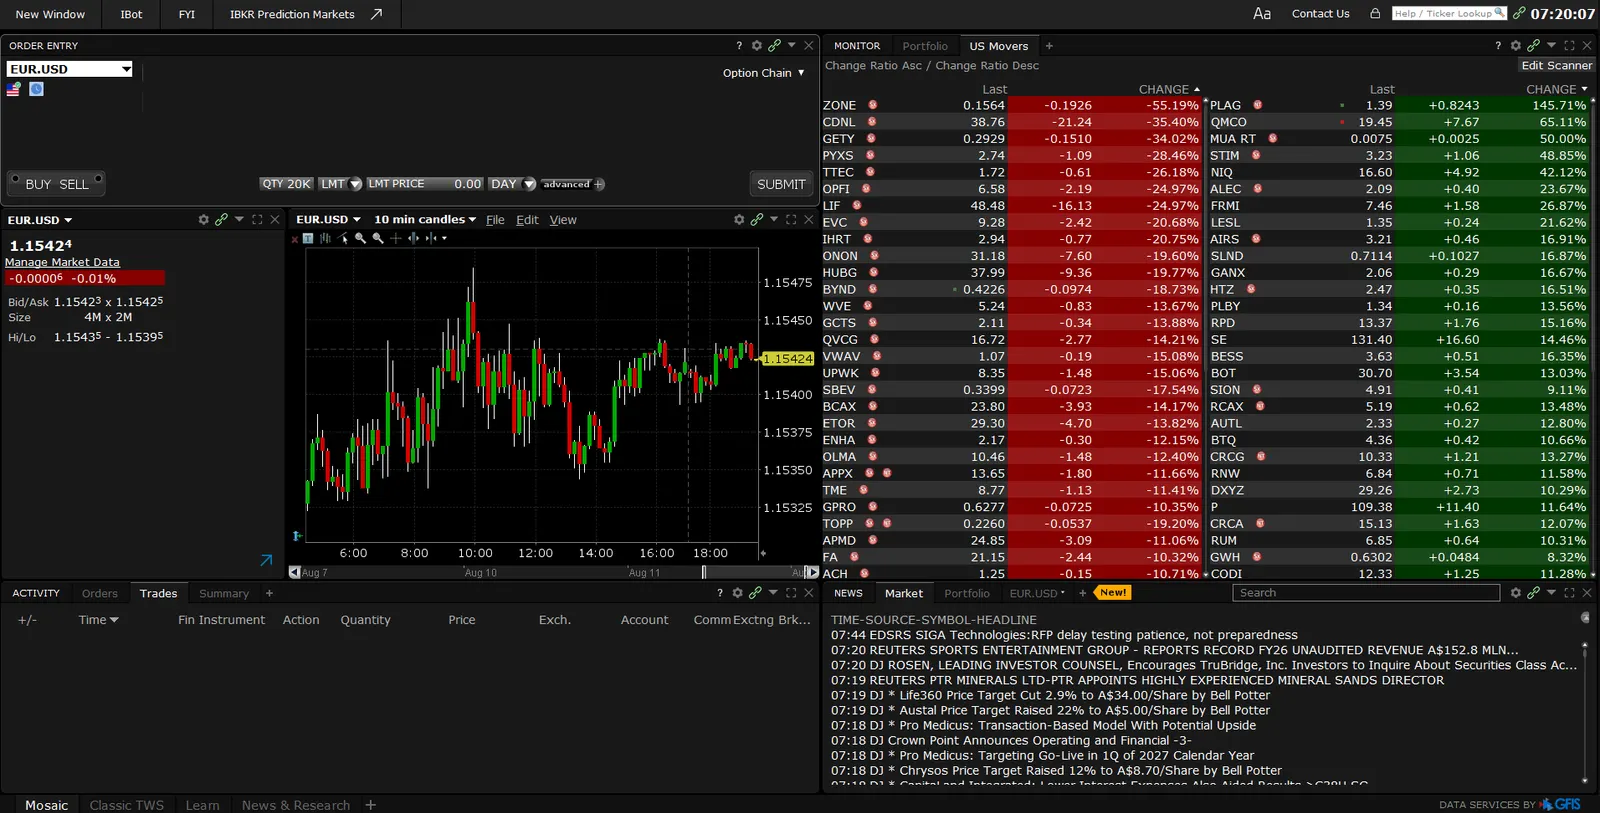The width and height of the screenshot is (1600, 813).
Task: Click the SUBMIT order button
Action: pyautogui.click(x=781, y=184)
